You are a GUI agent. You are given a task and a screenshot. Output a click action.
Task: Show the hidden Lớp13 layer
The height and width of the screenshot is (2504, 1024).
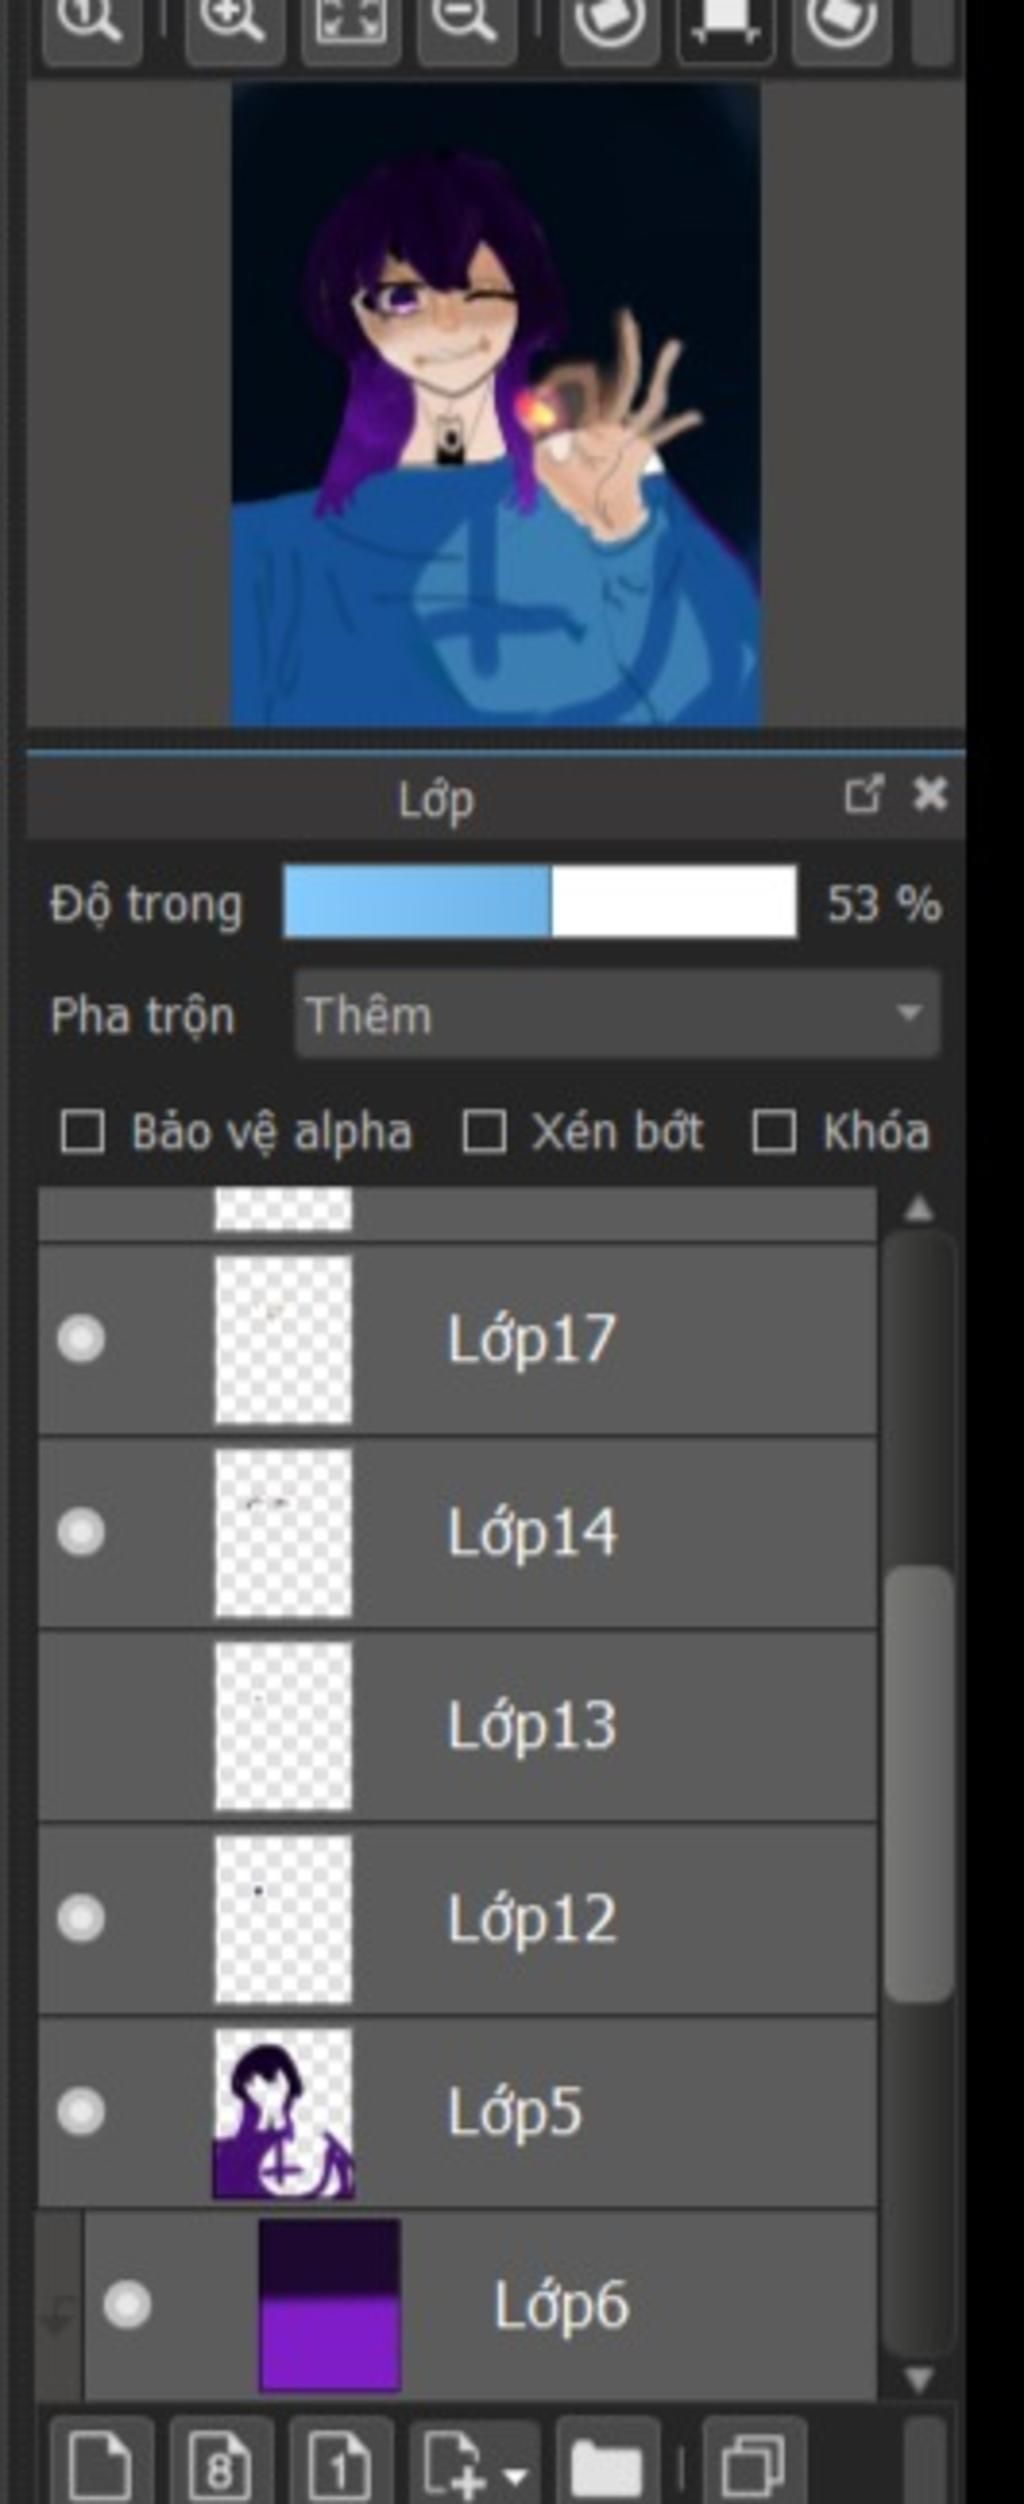(x=81, y=1727)
